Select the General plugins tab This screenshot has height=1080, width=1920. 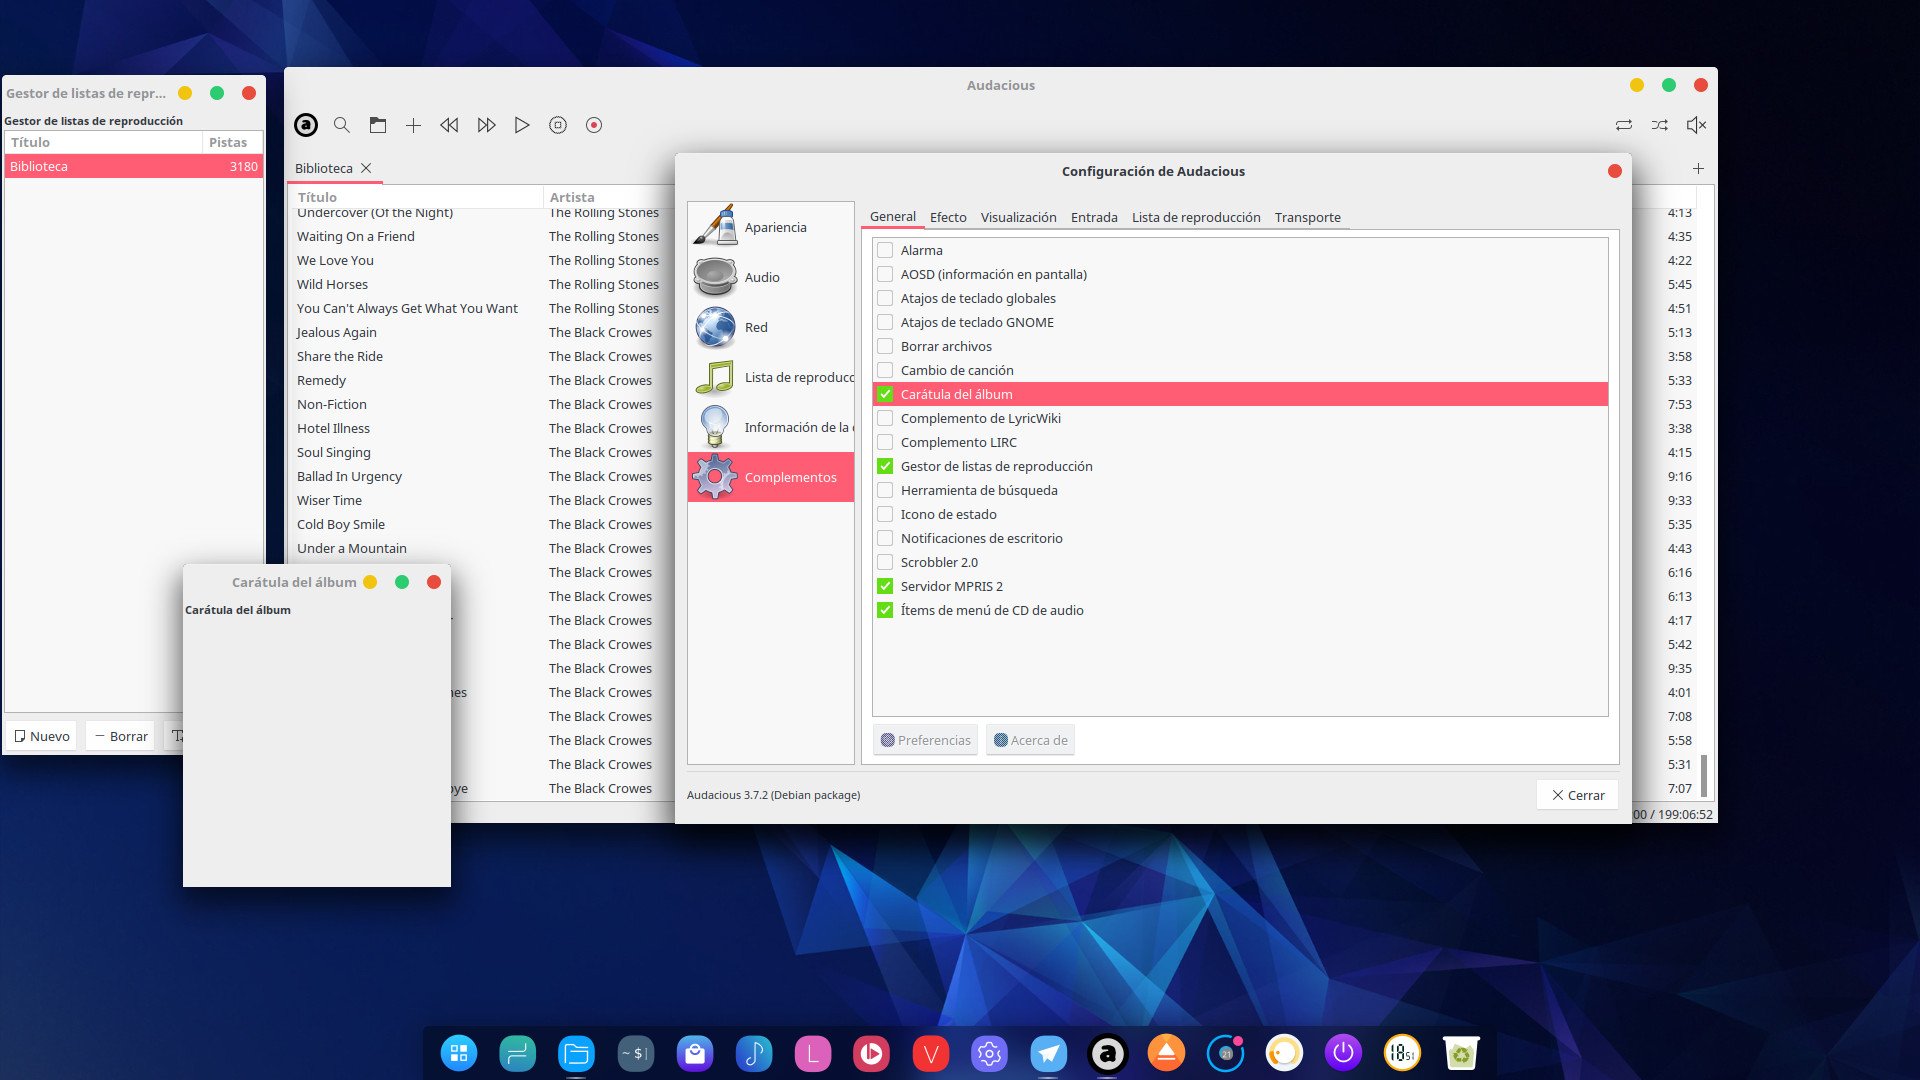[x=892, y=216]
